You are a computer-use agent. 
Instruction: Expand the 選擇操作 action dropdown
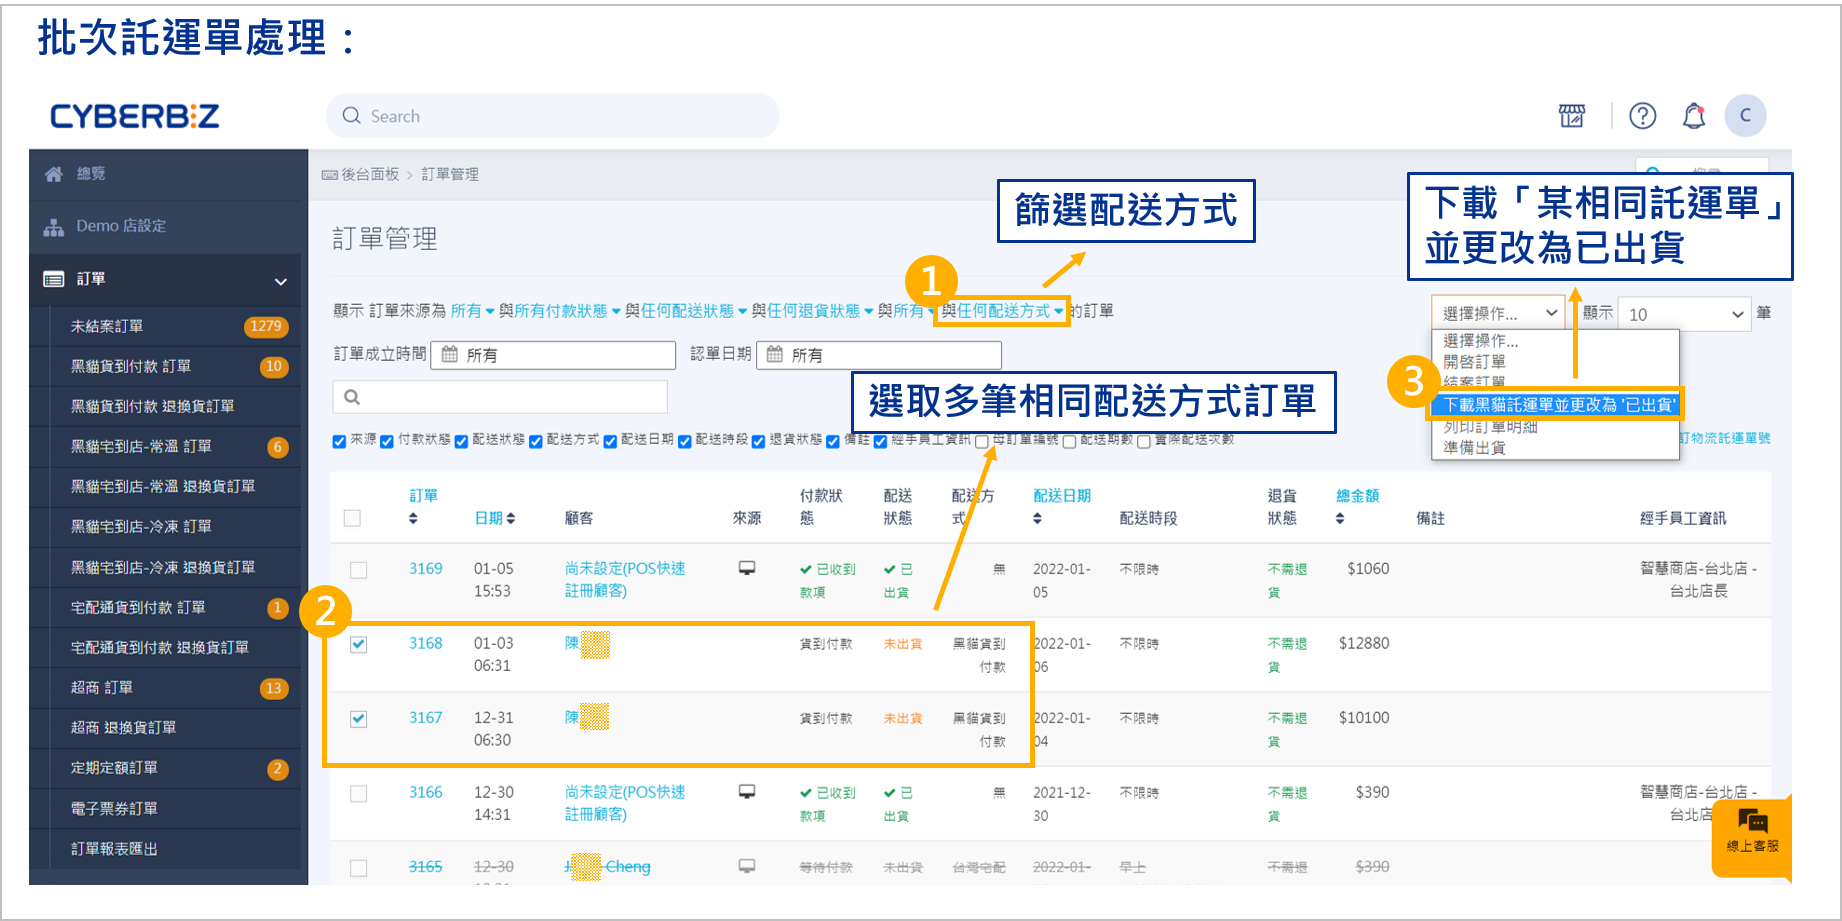coord(1497,313)
